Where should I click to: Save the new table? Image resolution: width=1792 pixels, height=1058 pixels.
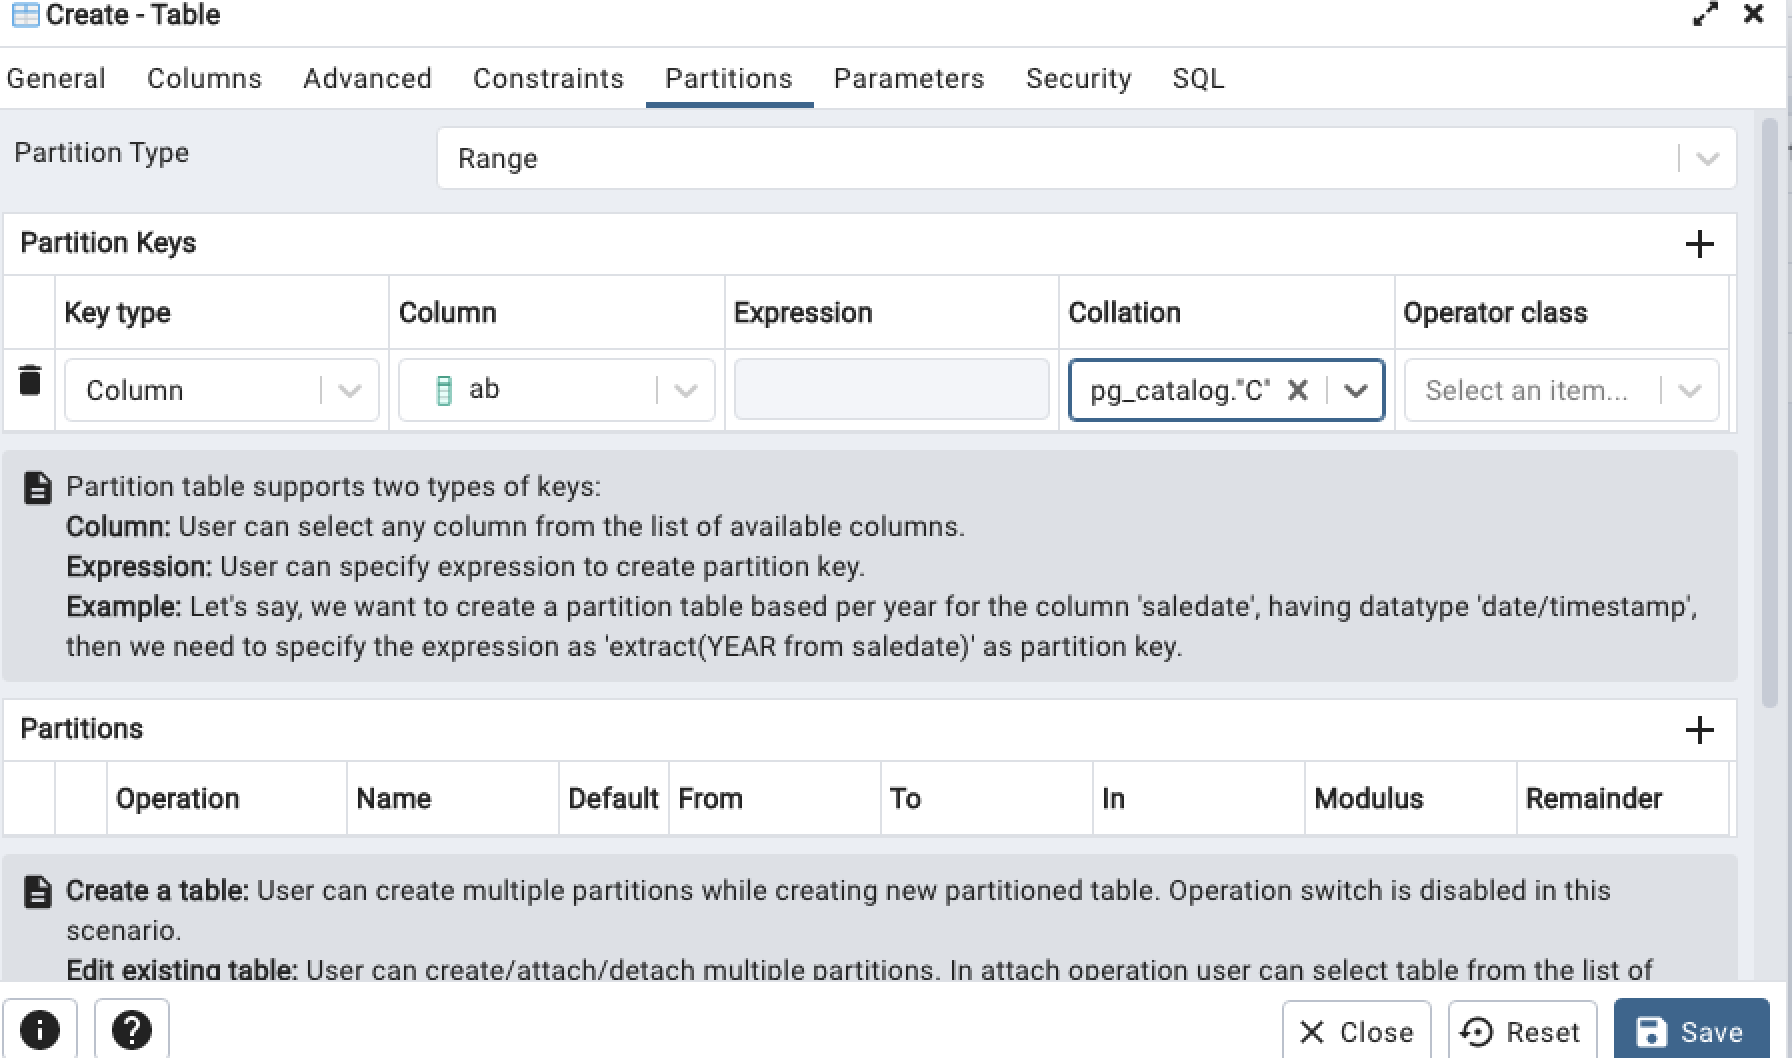[x=1691, y=1031]
